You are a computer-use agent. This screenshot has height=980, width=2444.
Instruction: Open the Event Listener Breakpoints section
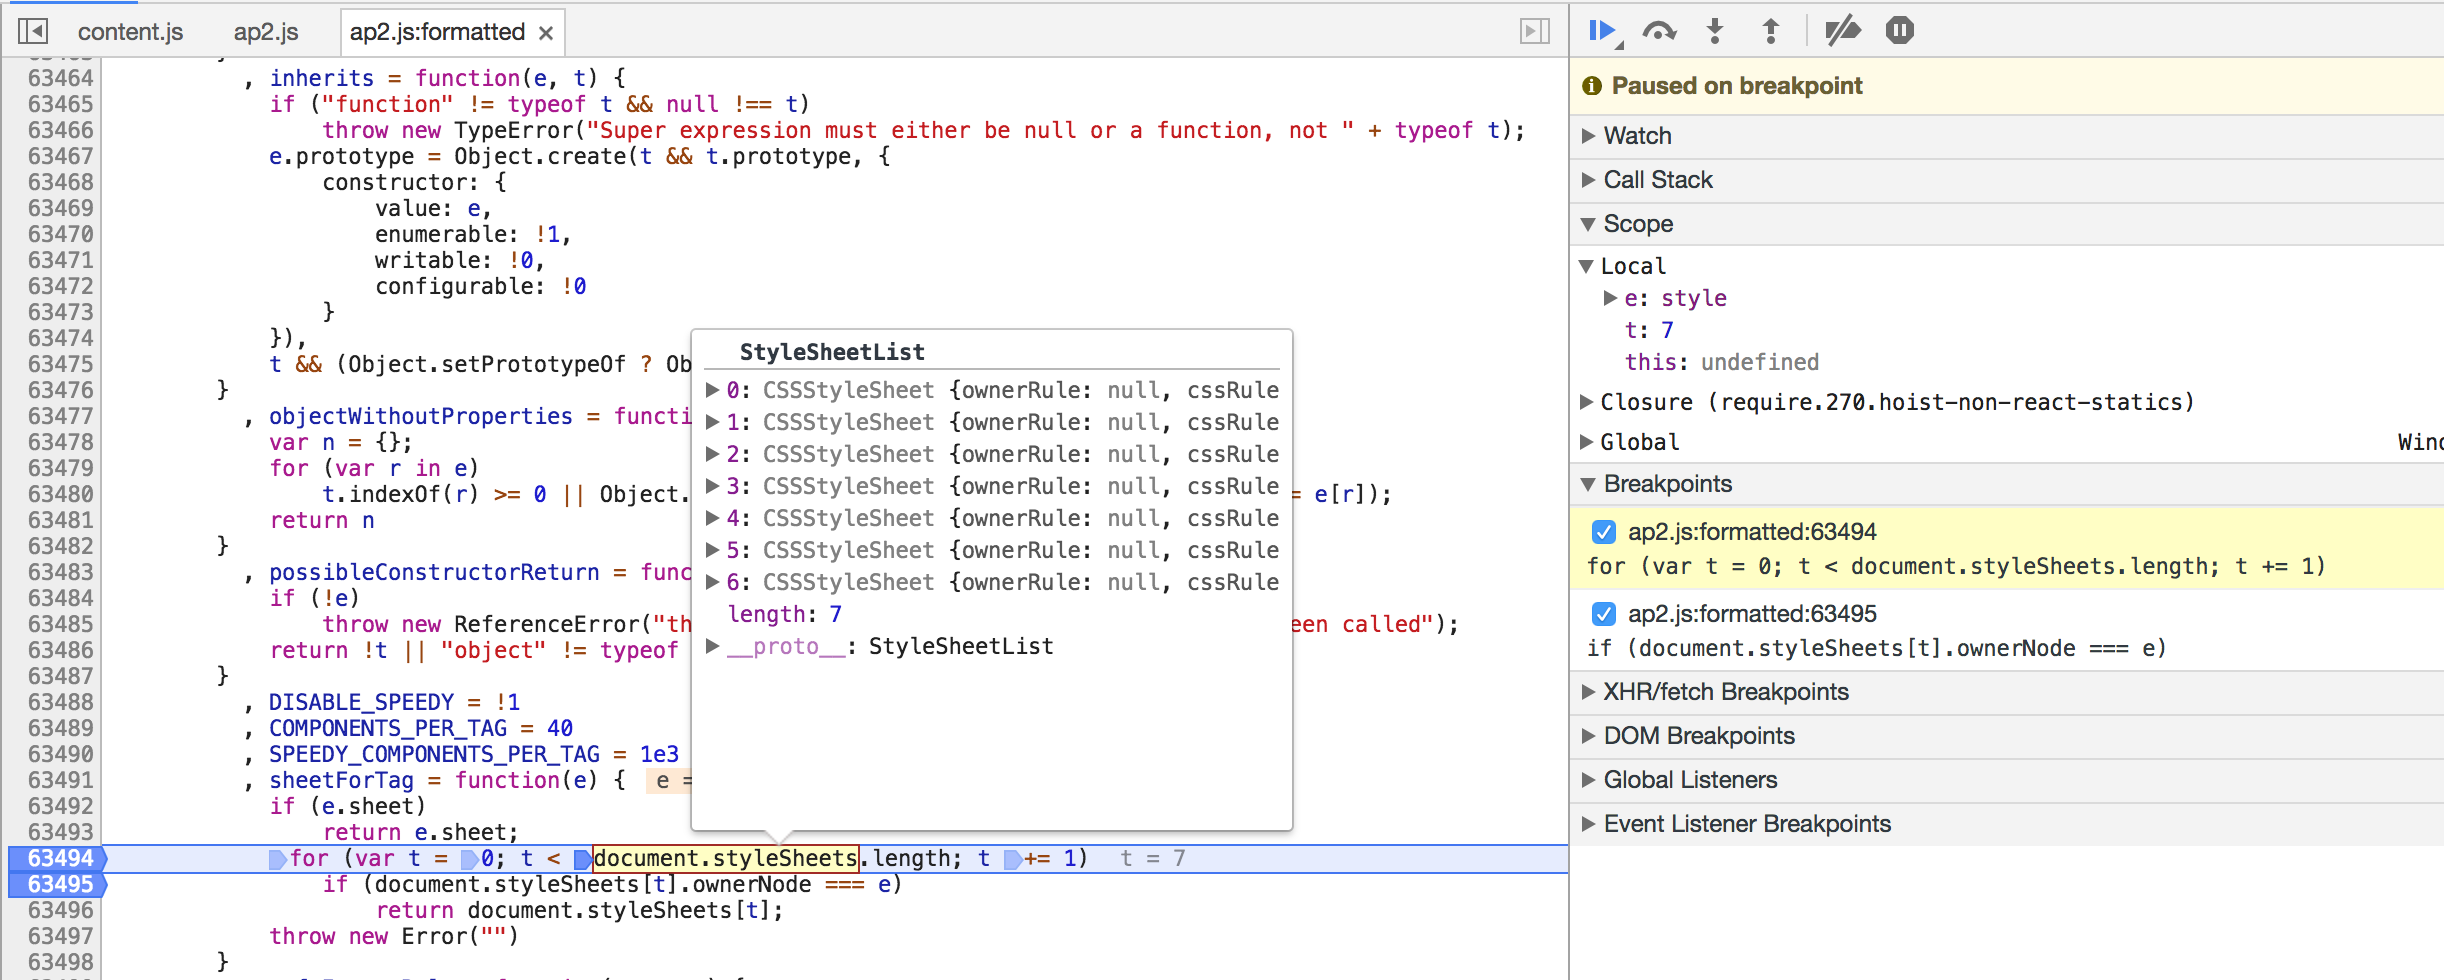[1587, 823]
